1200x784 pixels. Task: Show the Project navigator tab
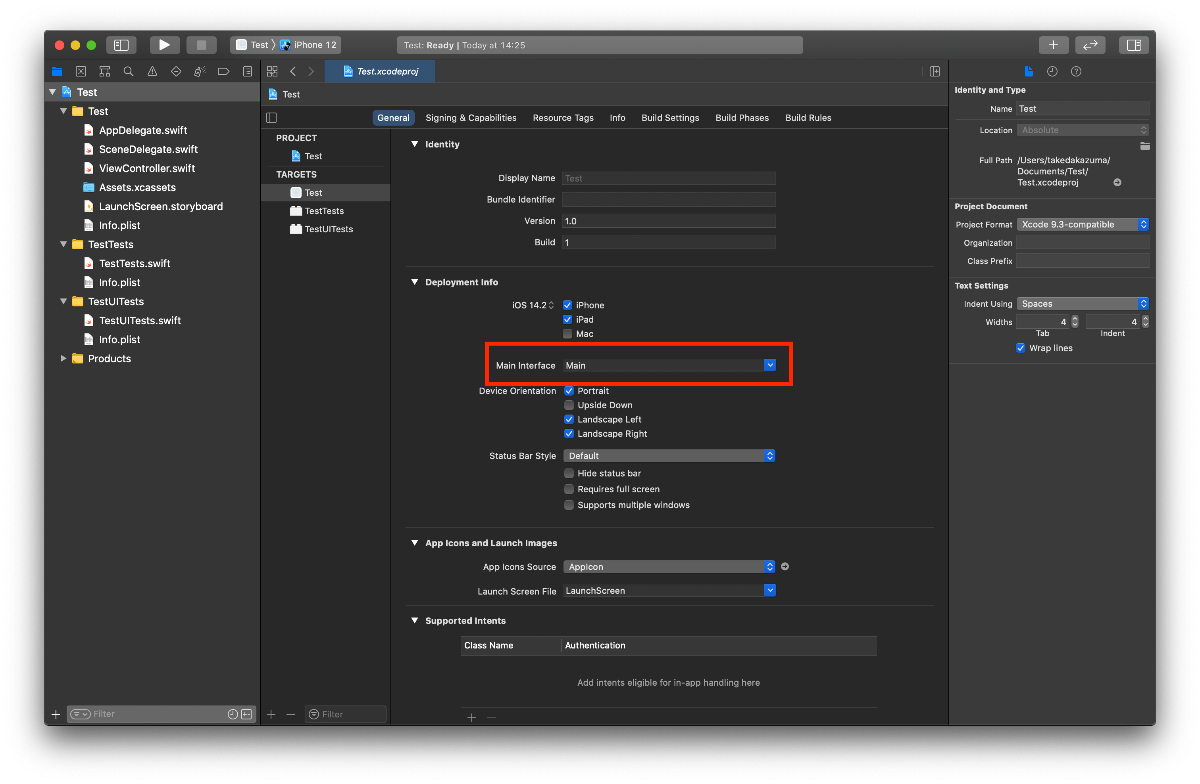pos(56,72)
